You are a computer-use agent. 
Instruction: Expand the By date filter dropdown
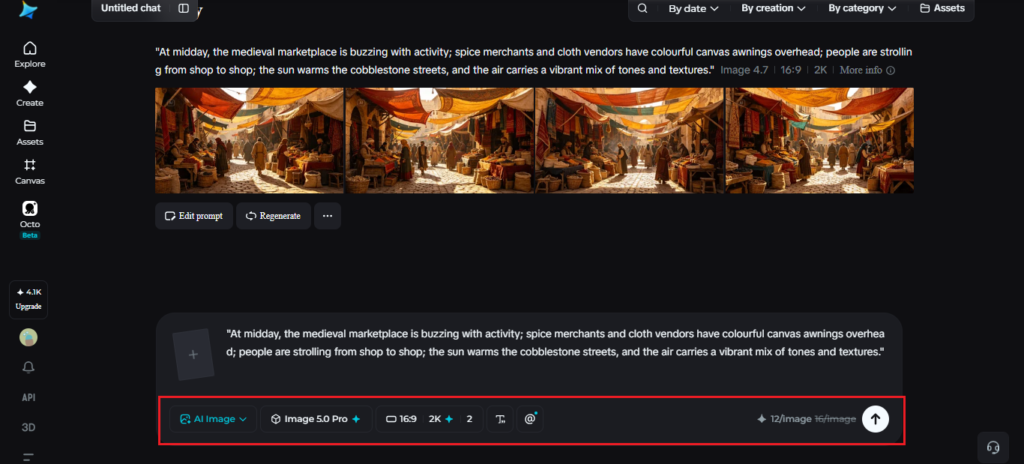[x=693, y=8]
